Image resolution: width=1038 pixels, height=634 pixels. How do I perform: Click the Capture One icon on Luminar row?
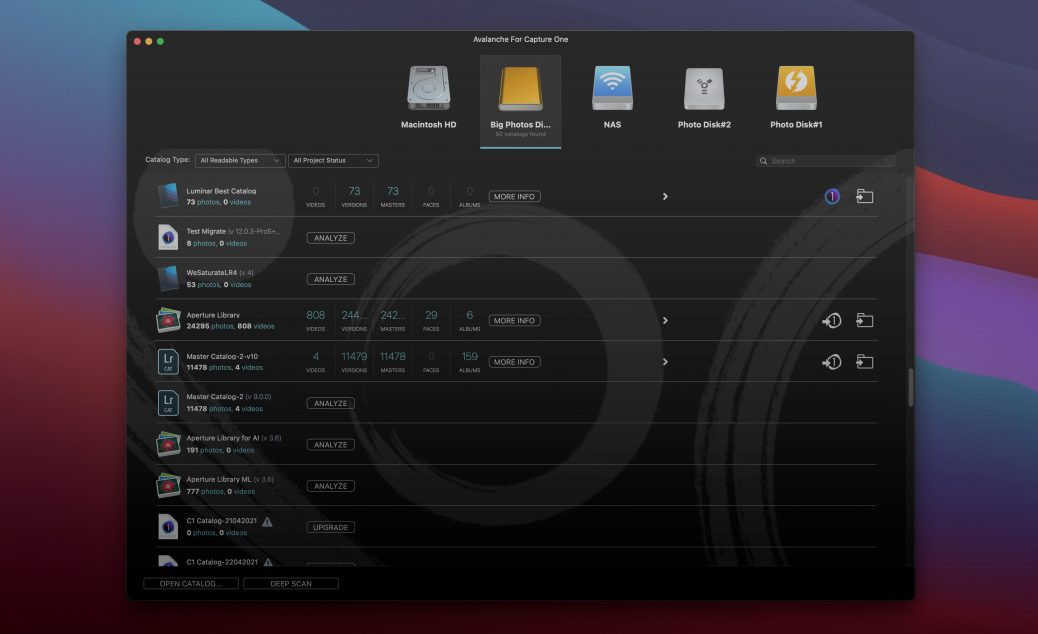[x=832, y=197]
